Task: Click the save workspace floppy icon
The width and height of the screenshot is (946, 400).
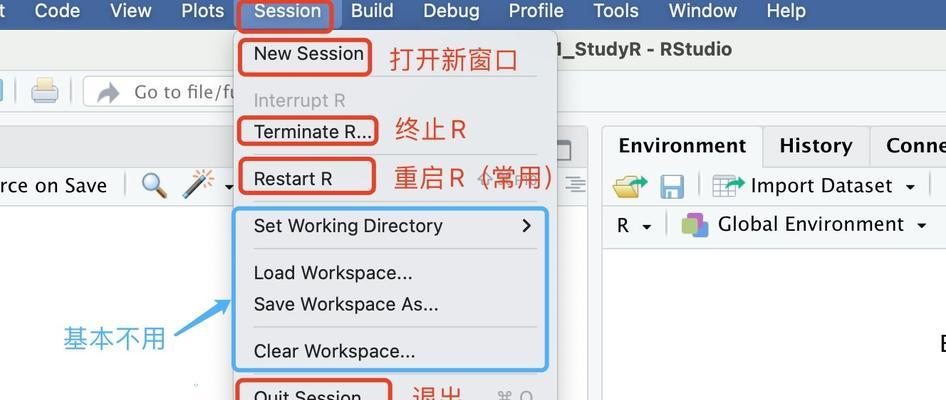Action: coord(671,186)
